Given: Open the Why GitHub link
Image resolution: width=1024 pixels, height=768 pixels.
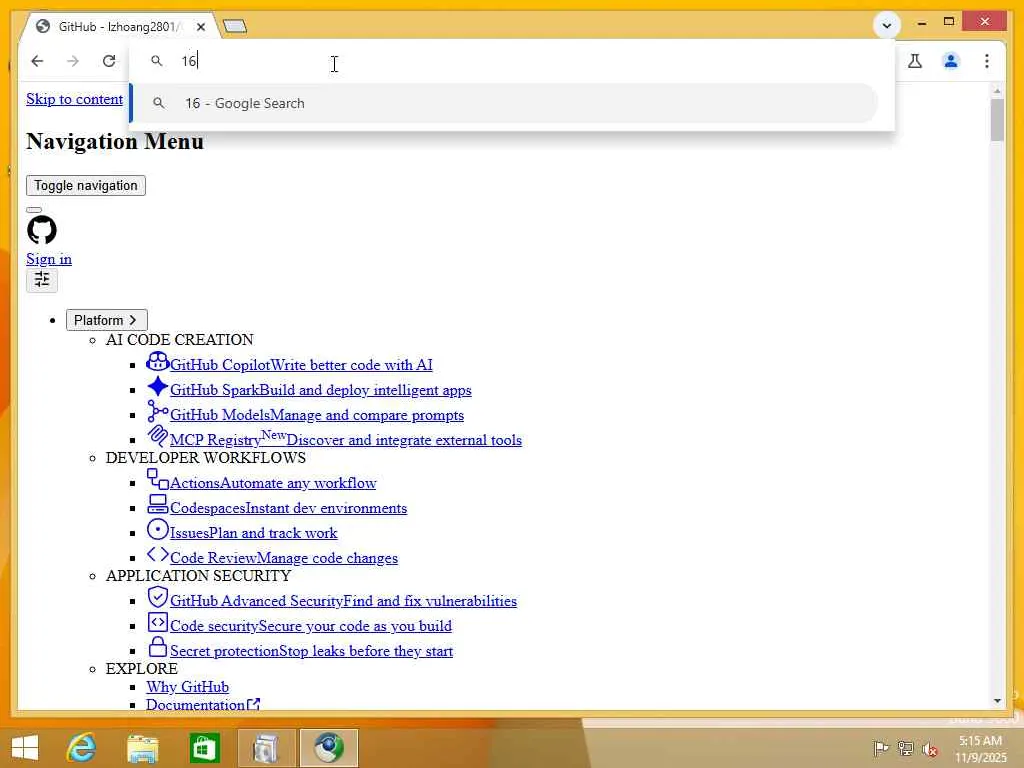Looking at the screenshot, I should click(187, 687).
